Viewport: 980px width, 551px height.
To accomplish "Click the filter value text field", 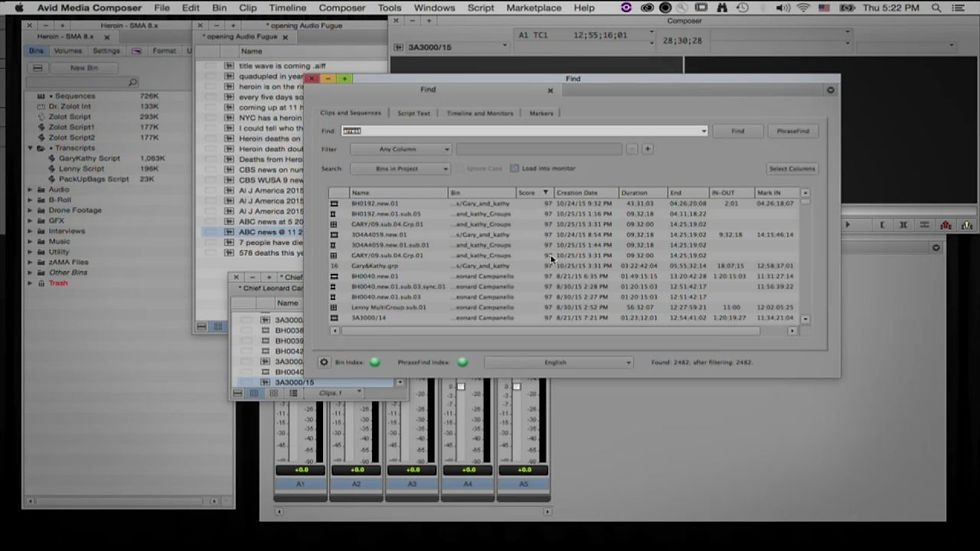I will (539, 149).
